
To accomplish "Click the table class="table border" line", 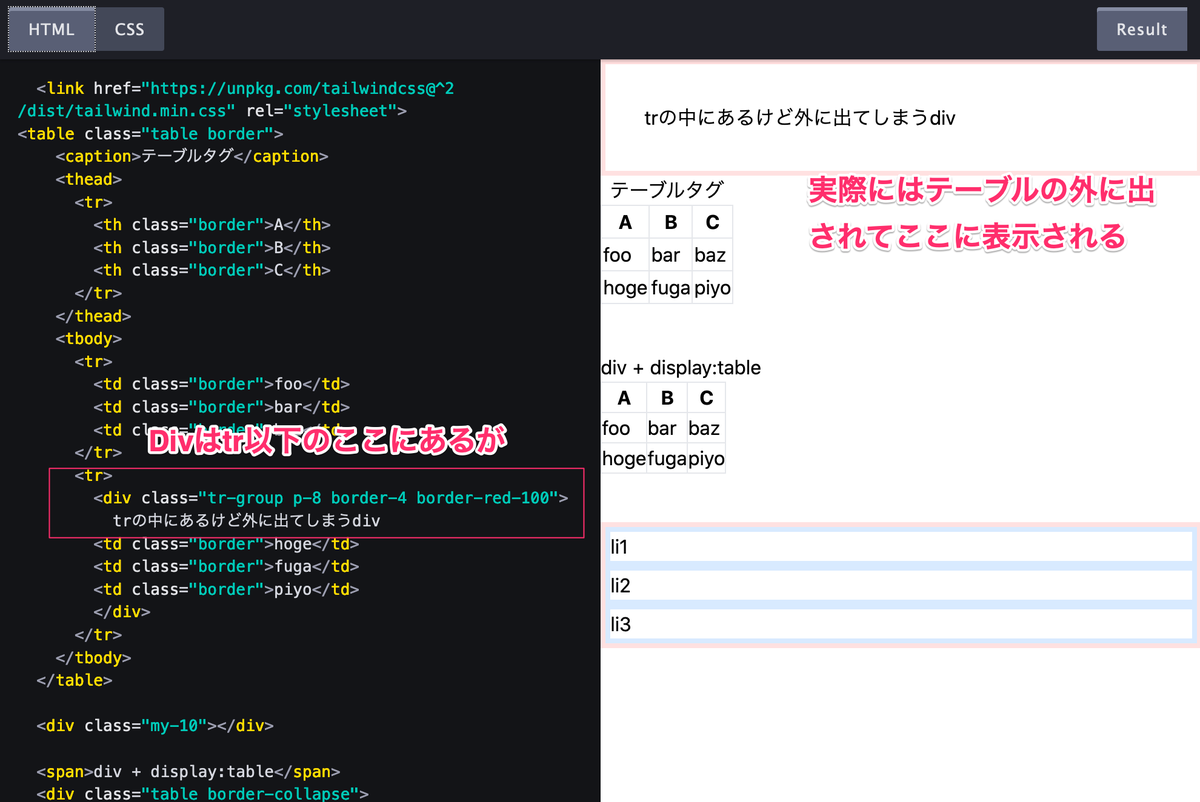I will point(151,133).
